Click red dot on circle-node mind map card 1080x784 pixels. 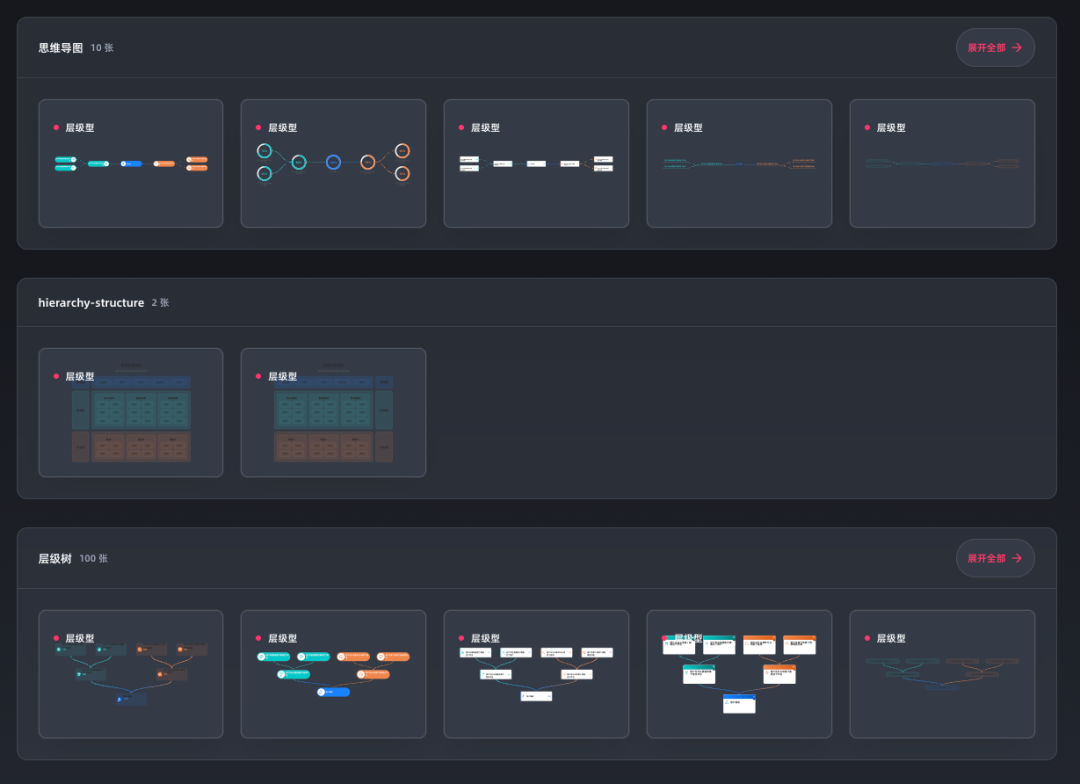258,128
